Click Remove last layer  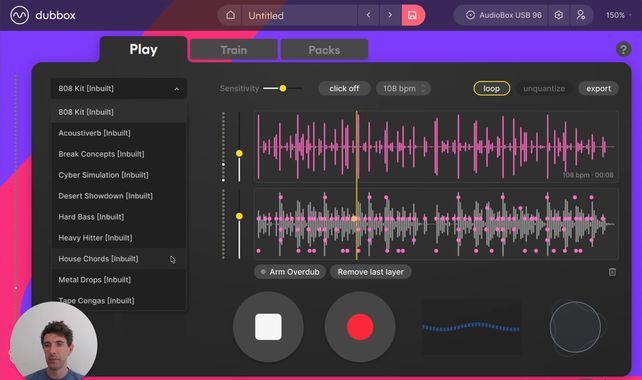(x=371, y=272)
